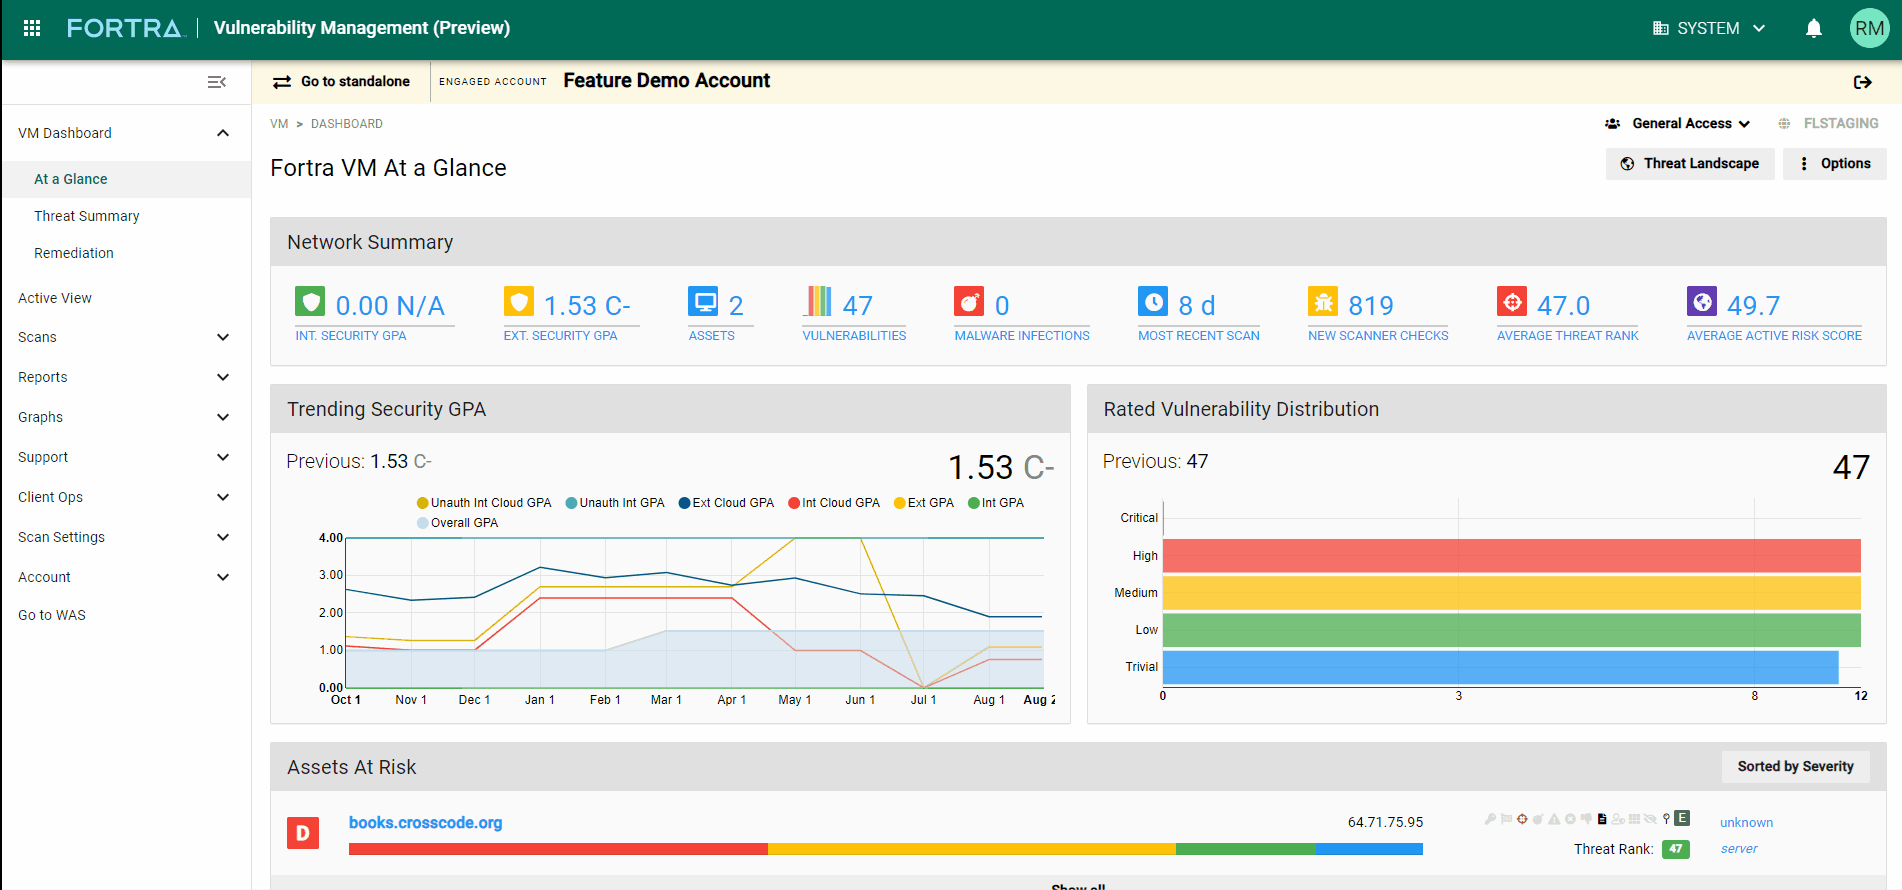This screenshot has width=1902, height=890.
Task: Open the RM user avatar menu
Action: click(1869, 28)
